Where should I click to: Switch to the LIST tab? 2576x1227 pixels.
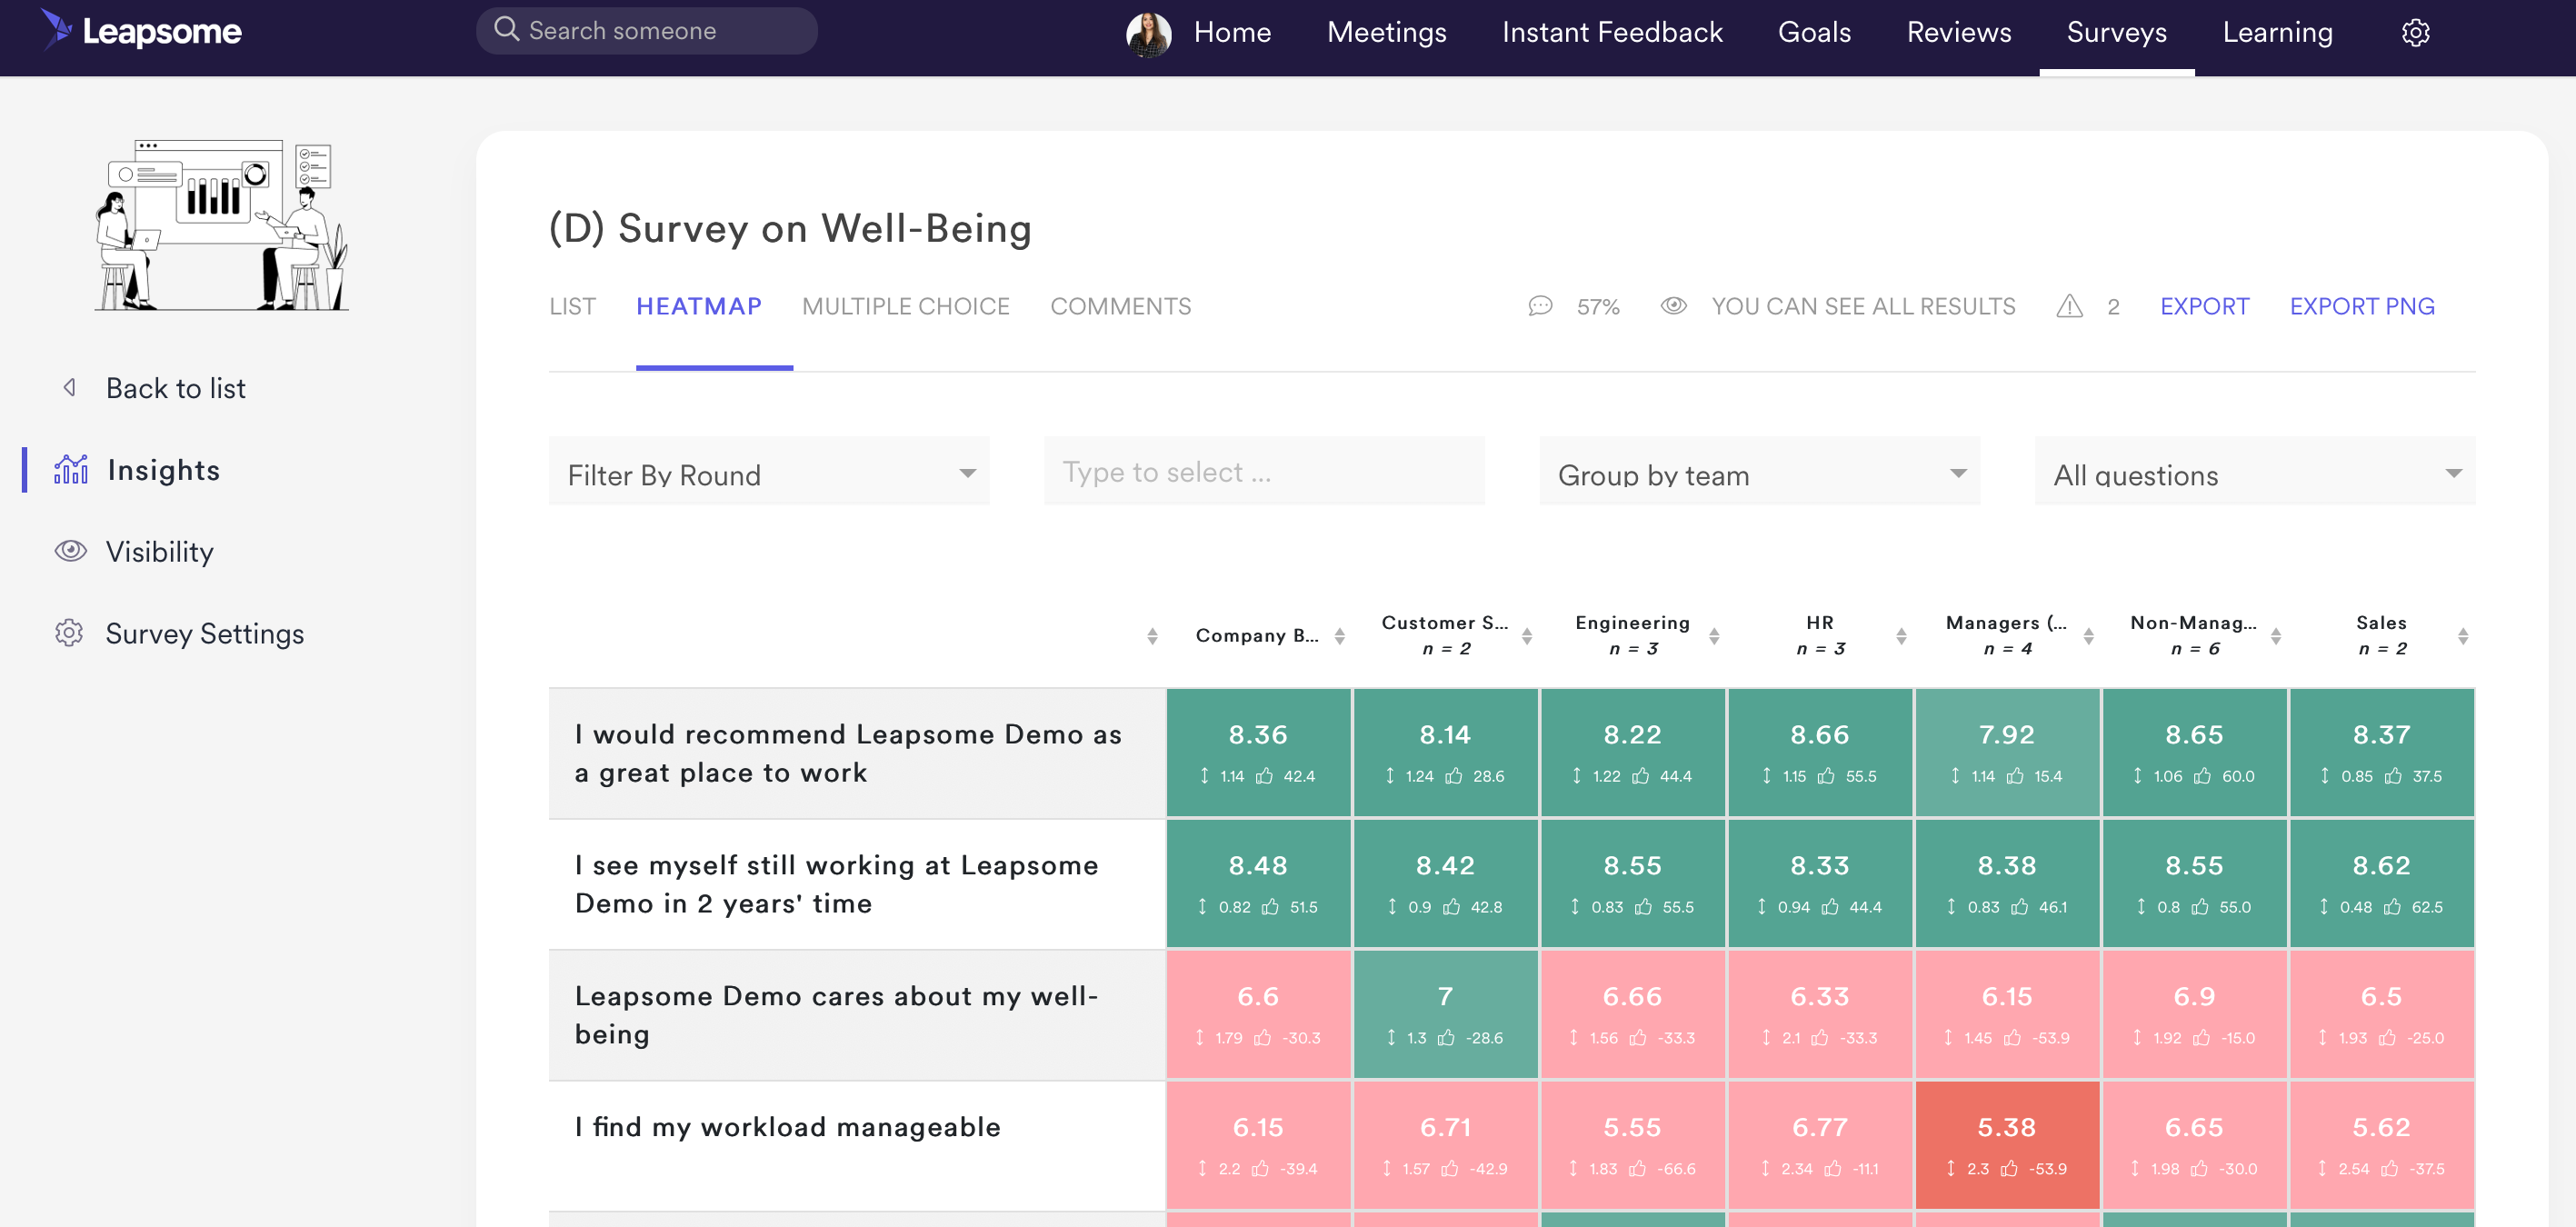tap(572, 306)
